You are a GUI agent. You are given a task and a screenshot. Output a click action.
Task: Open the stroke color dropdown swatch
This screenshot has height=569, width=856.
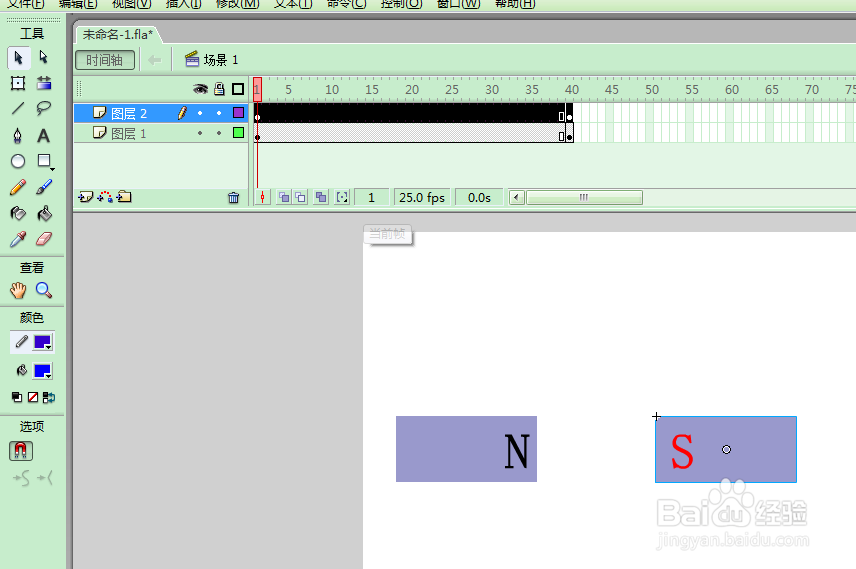click(x=43, y=342)
